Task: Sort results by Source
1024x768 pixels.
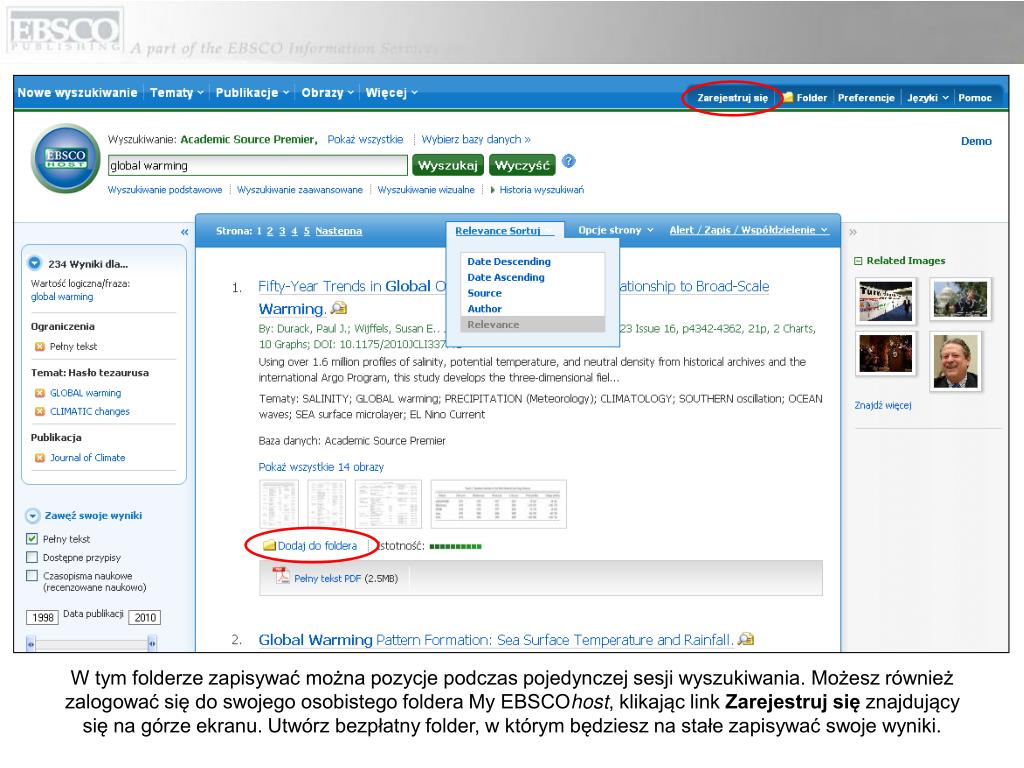Action: [484, 293]
